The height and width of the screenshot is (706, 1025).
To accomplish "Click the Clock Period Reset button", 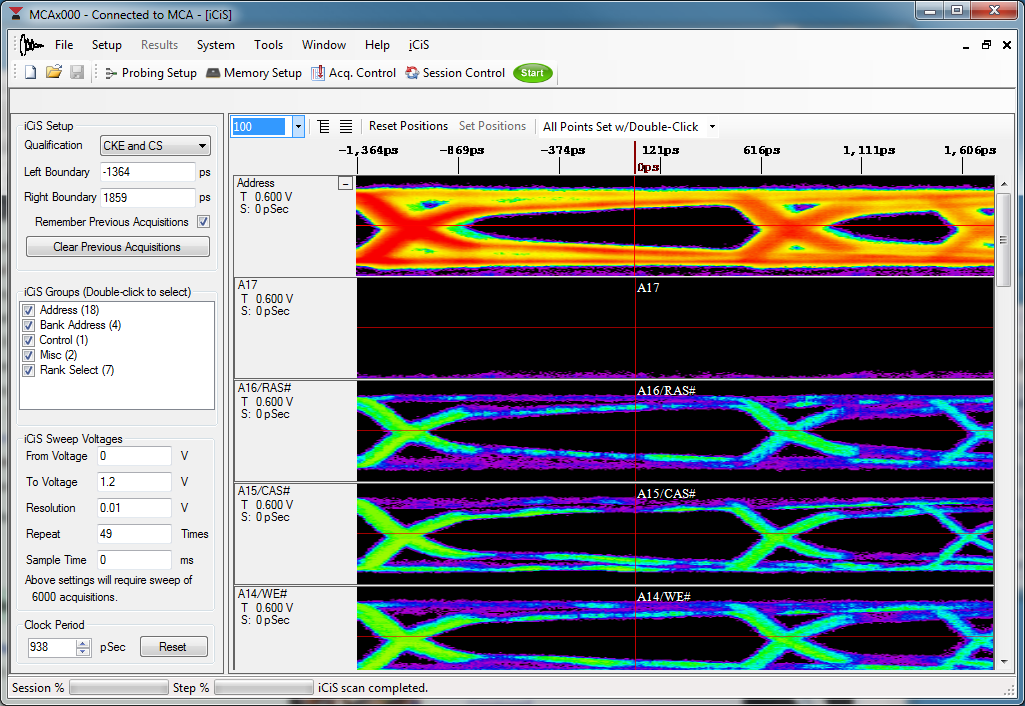I will 173,647.
